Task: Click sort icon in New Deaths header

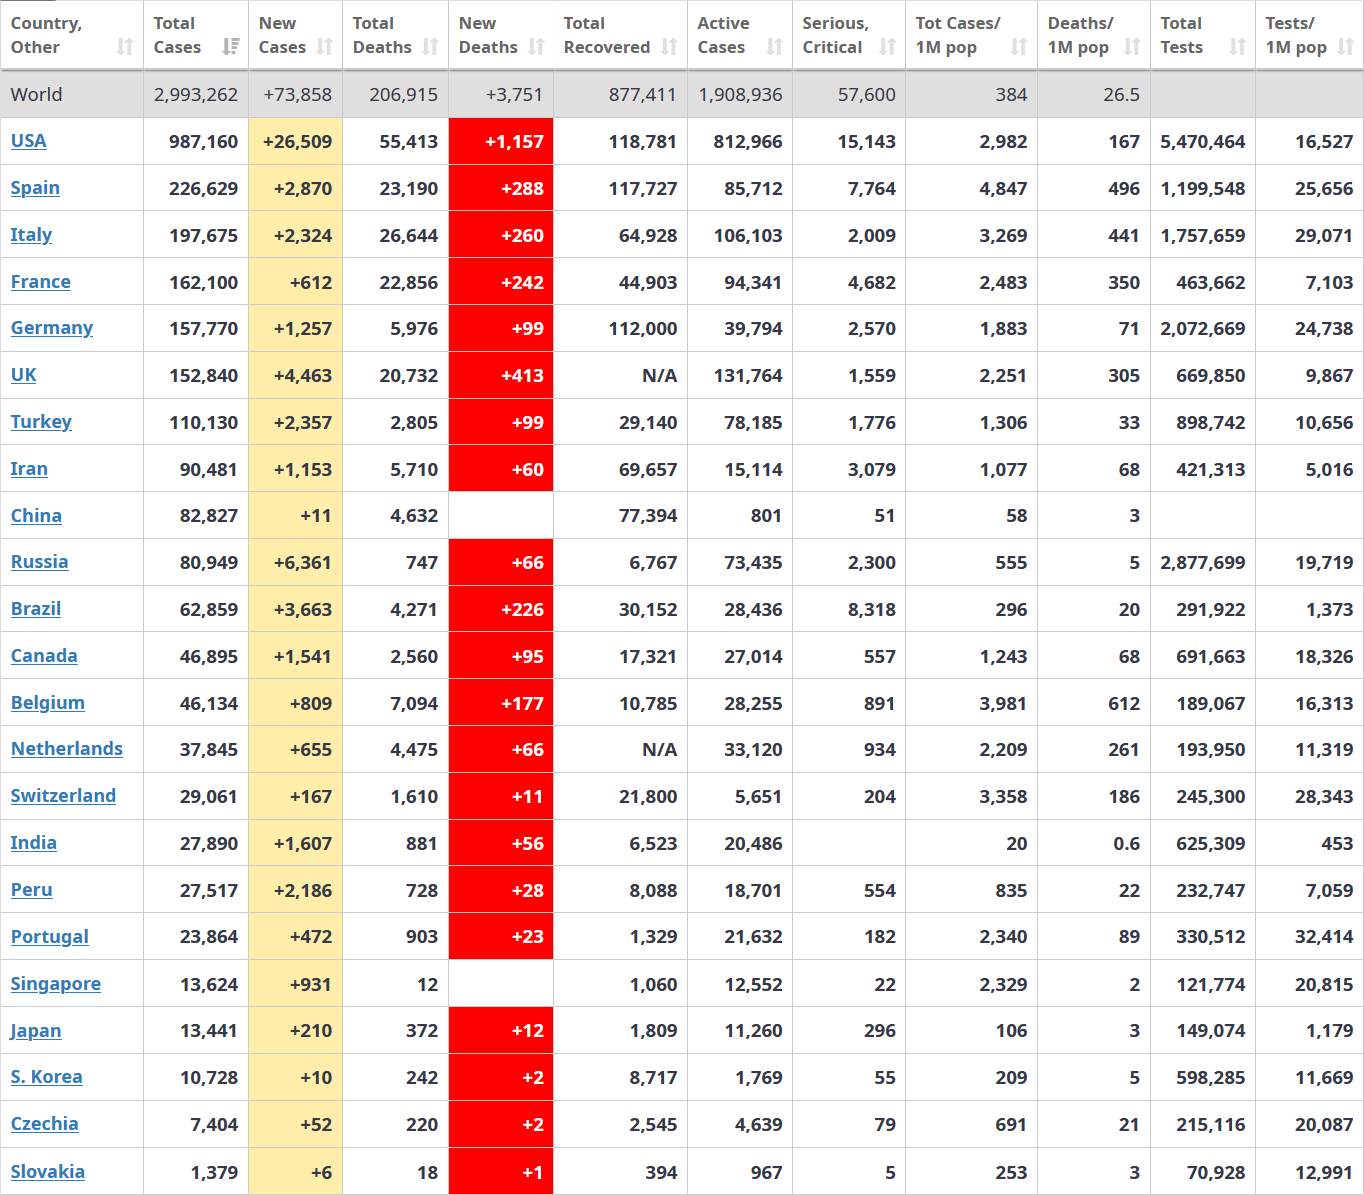Action: (537, 47)
